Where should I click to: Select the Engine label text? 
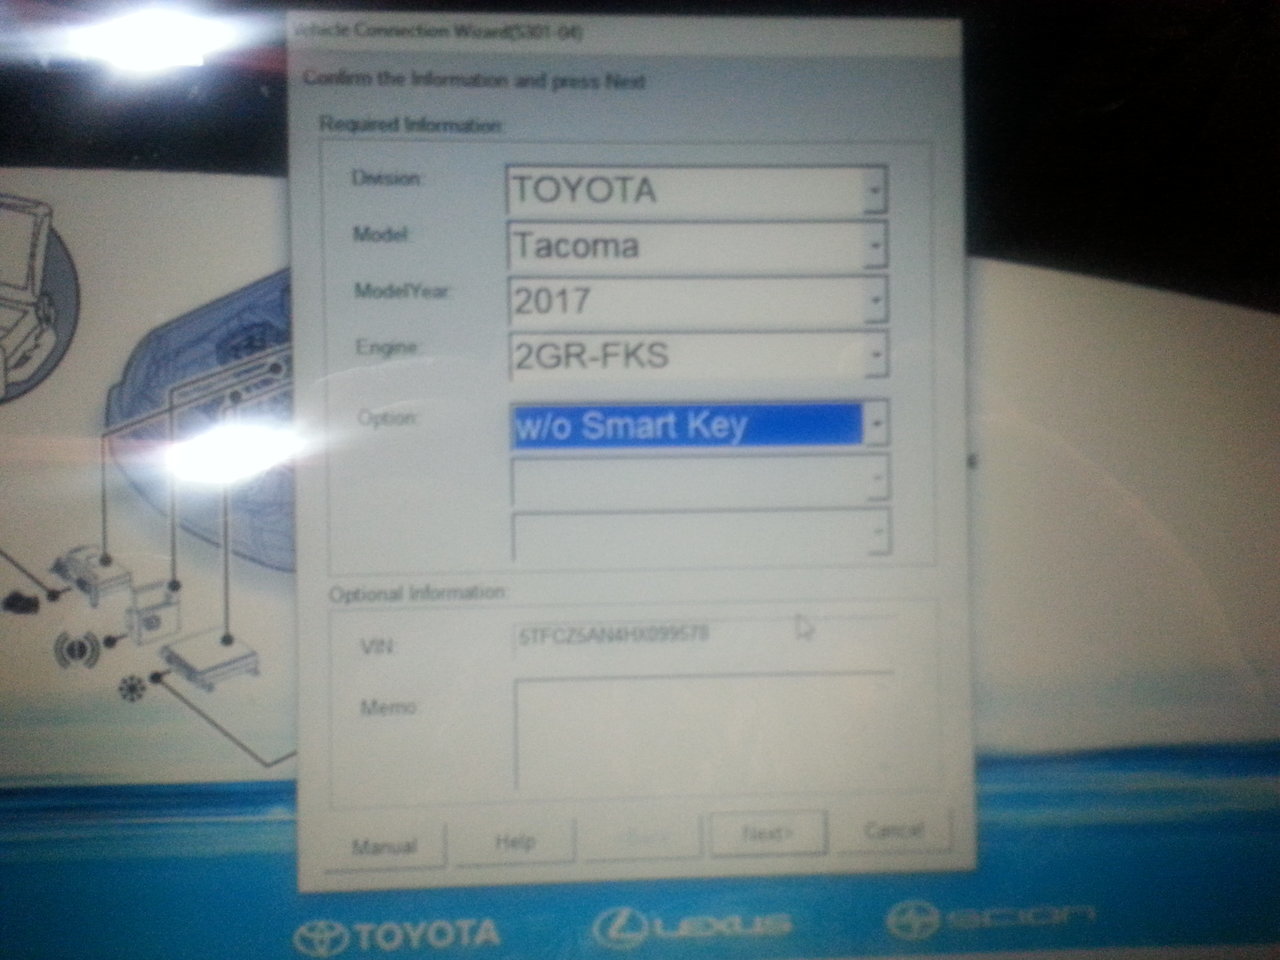click(x=386, y=347)
